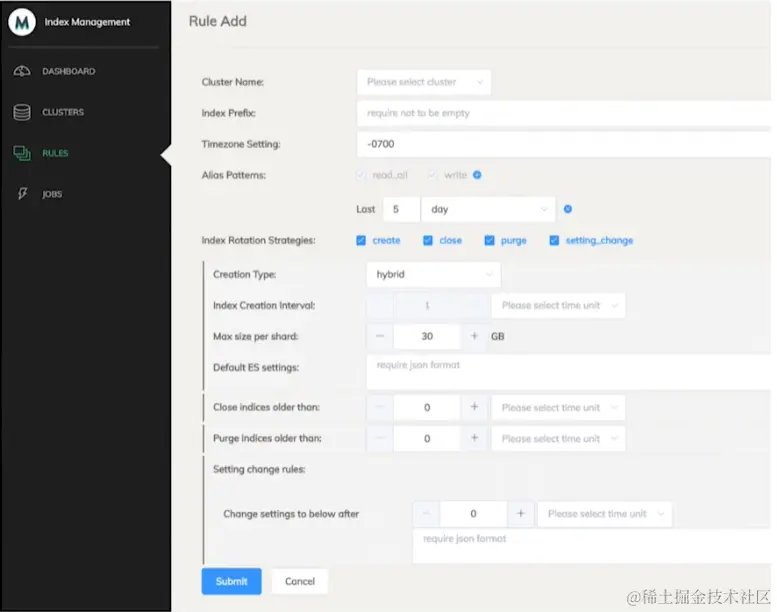The width and height of the screenshot is (777, 612).
Task: Decrease Close indices older than value
Action: click(x=380, y=407)
